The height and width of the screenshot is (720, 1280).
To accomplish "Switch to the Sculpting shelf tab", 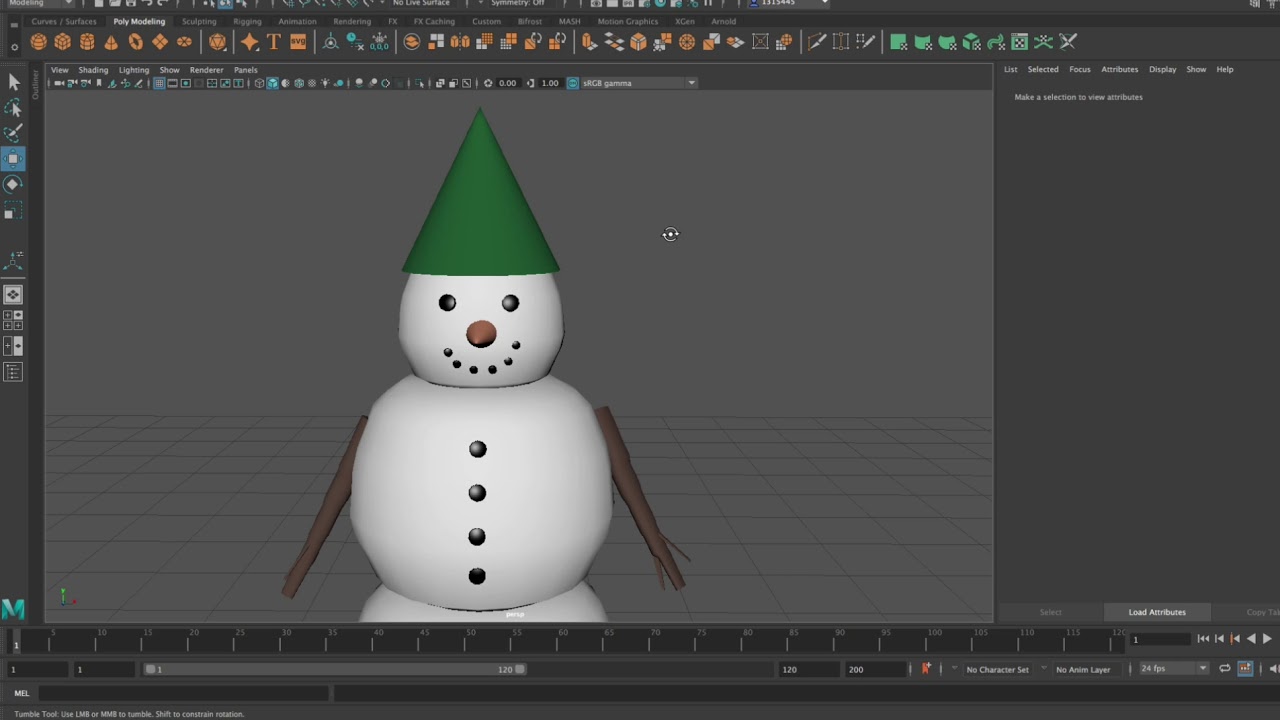I will [199, 21].
